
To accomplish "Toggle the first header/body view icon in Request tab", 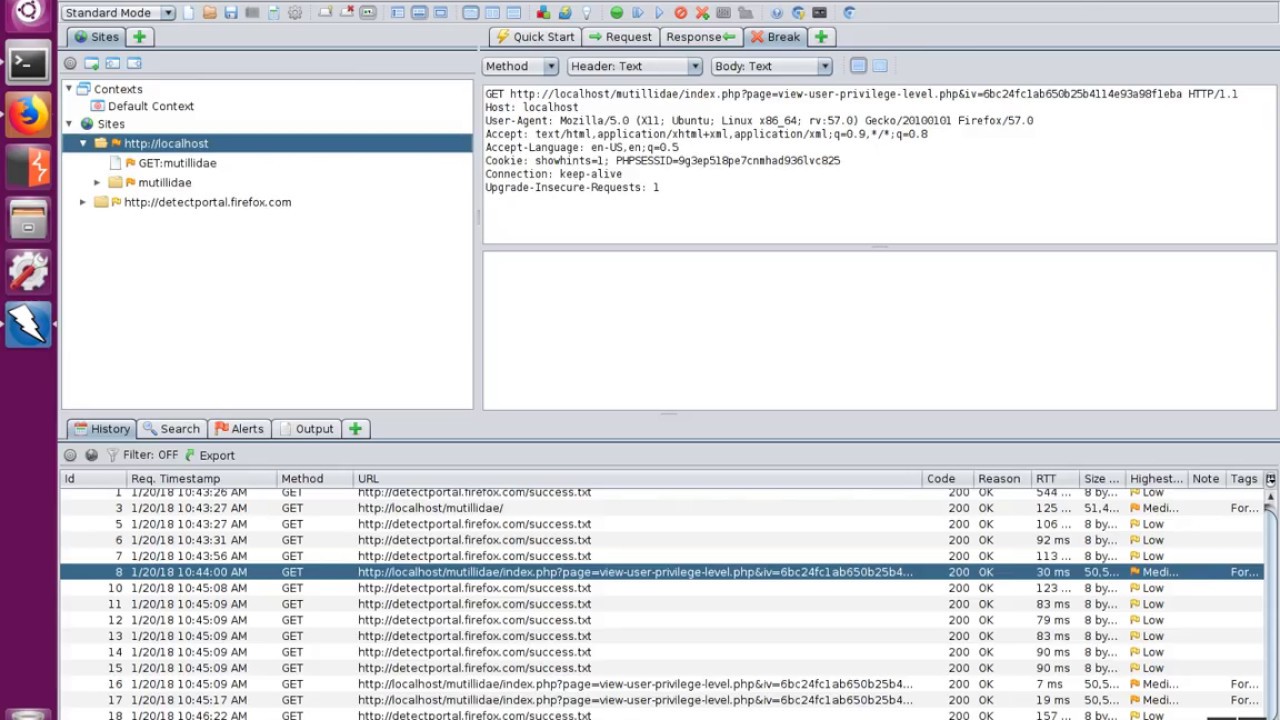I will click(858, 66).
